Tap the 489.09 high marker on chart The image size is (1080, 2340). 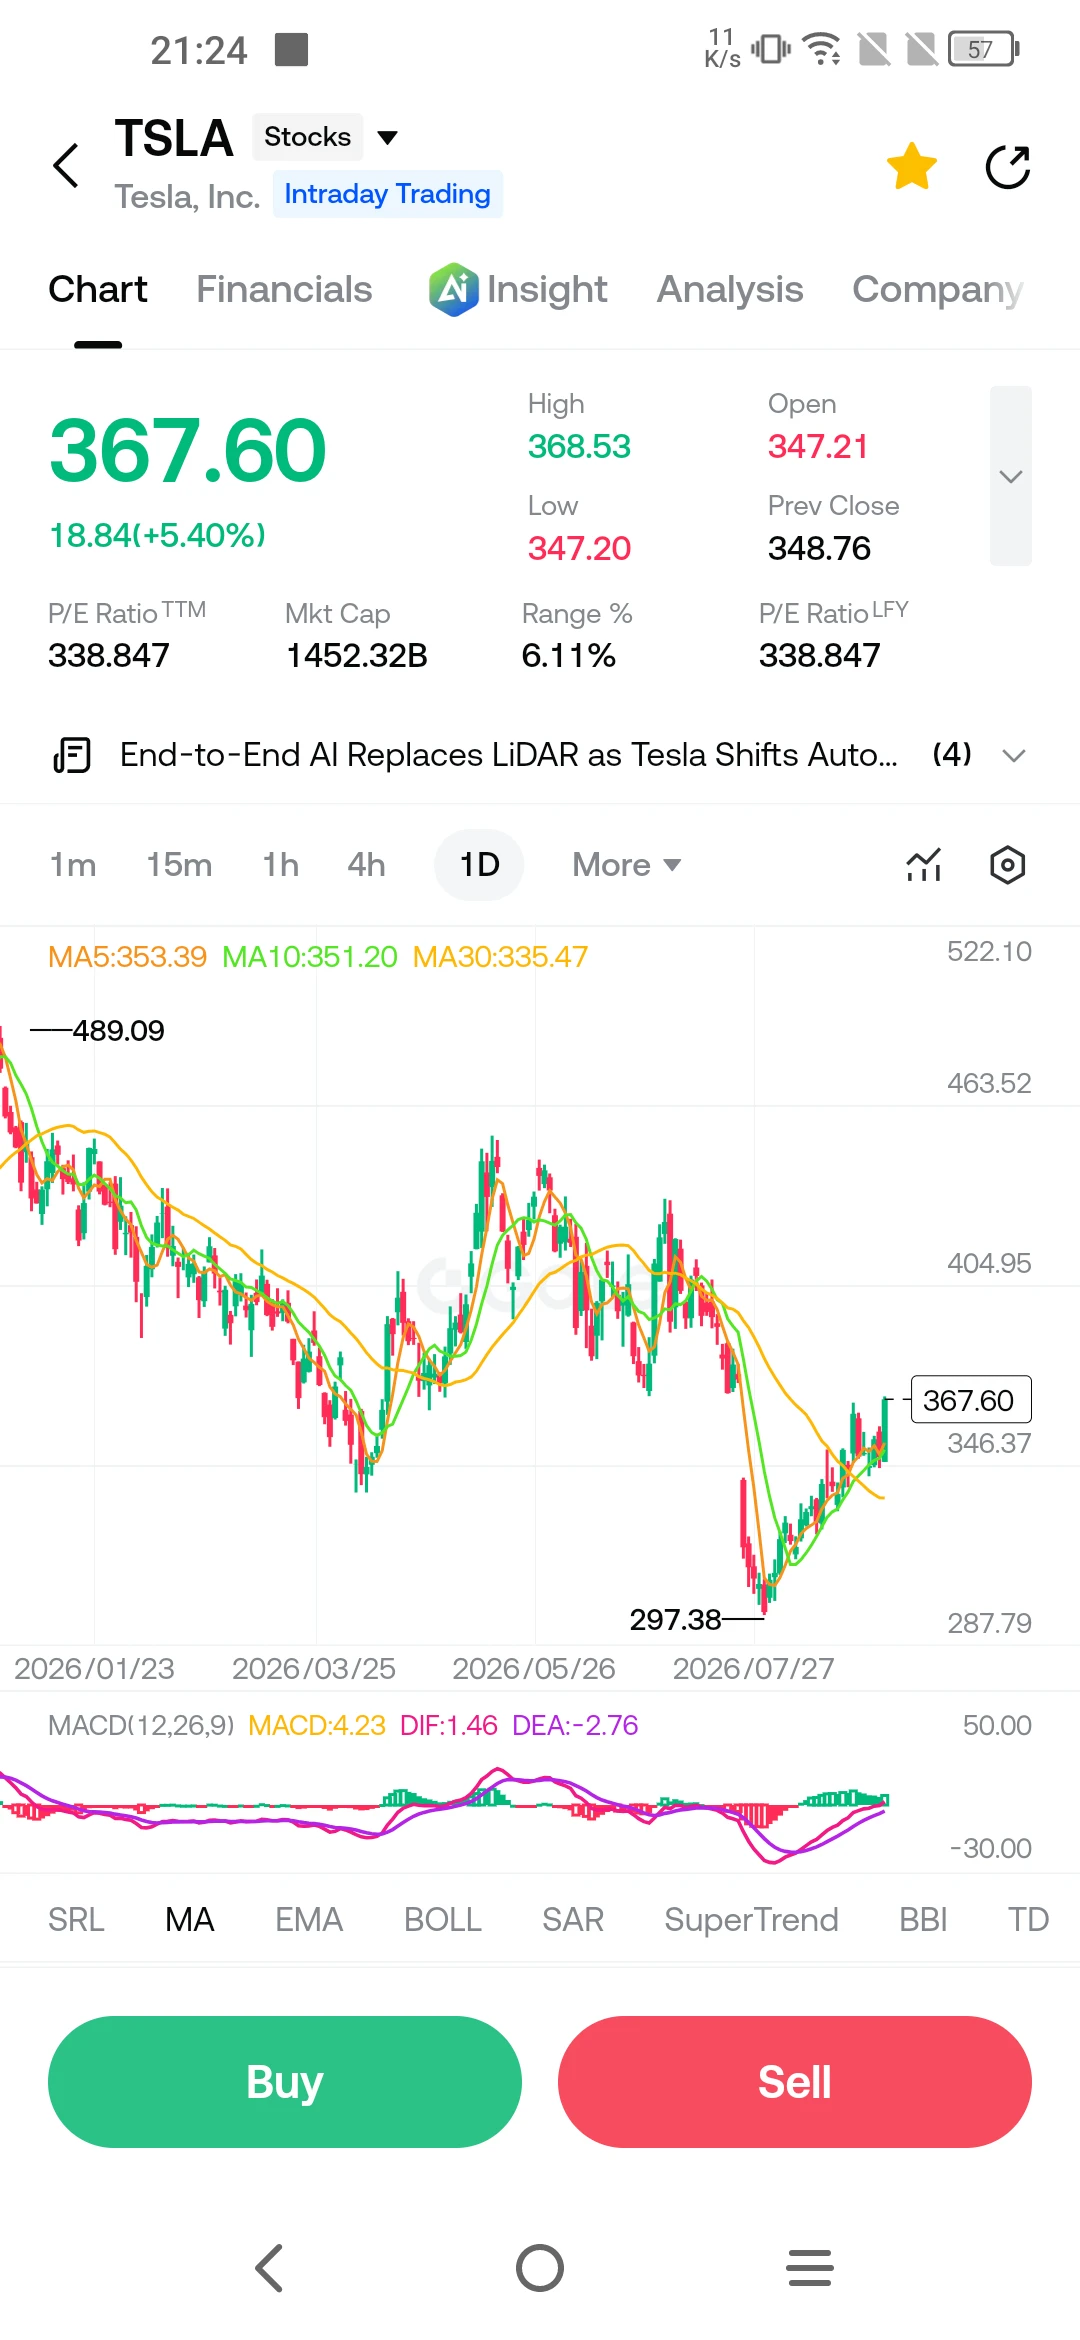tap(118, 1031)
